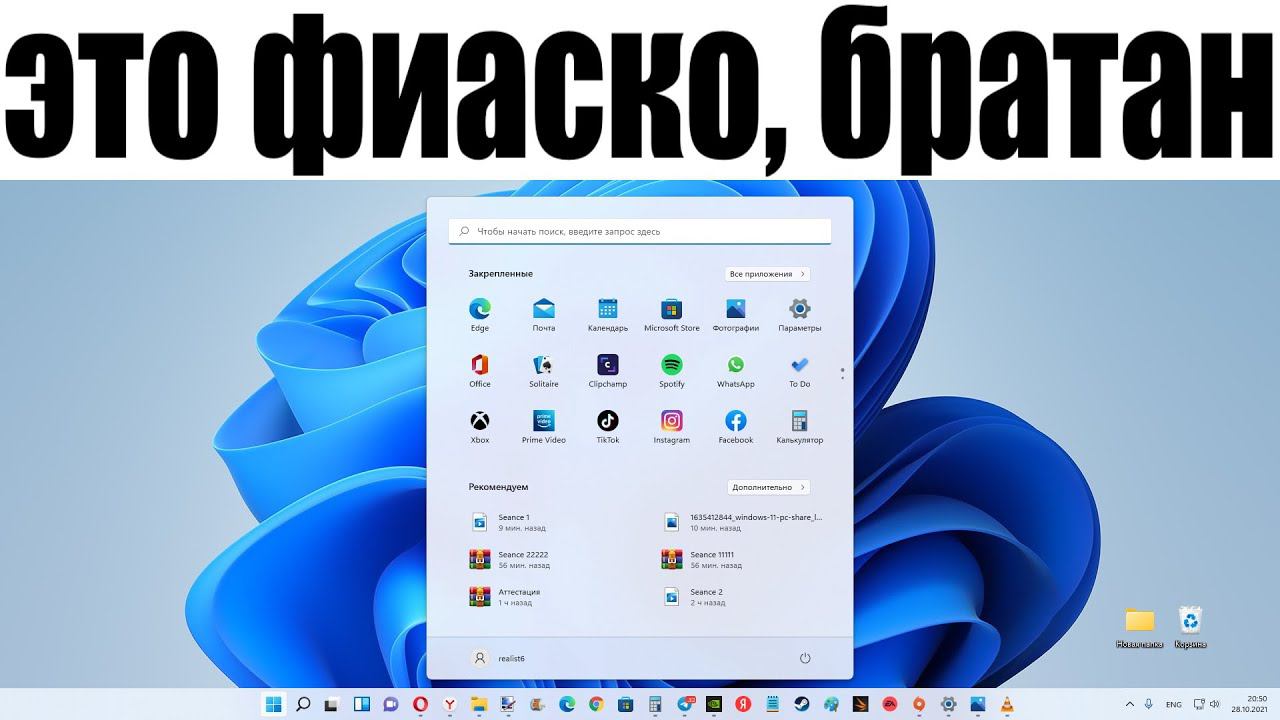
Task: Launch Steam from the taskbar
Action: coord(802,704)
